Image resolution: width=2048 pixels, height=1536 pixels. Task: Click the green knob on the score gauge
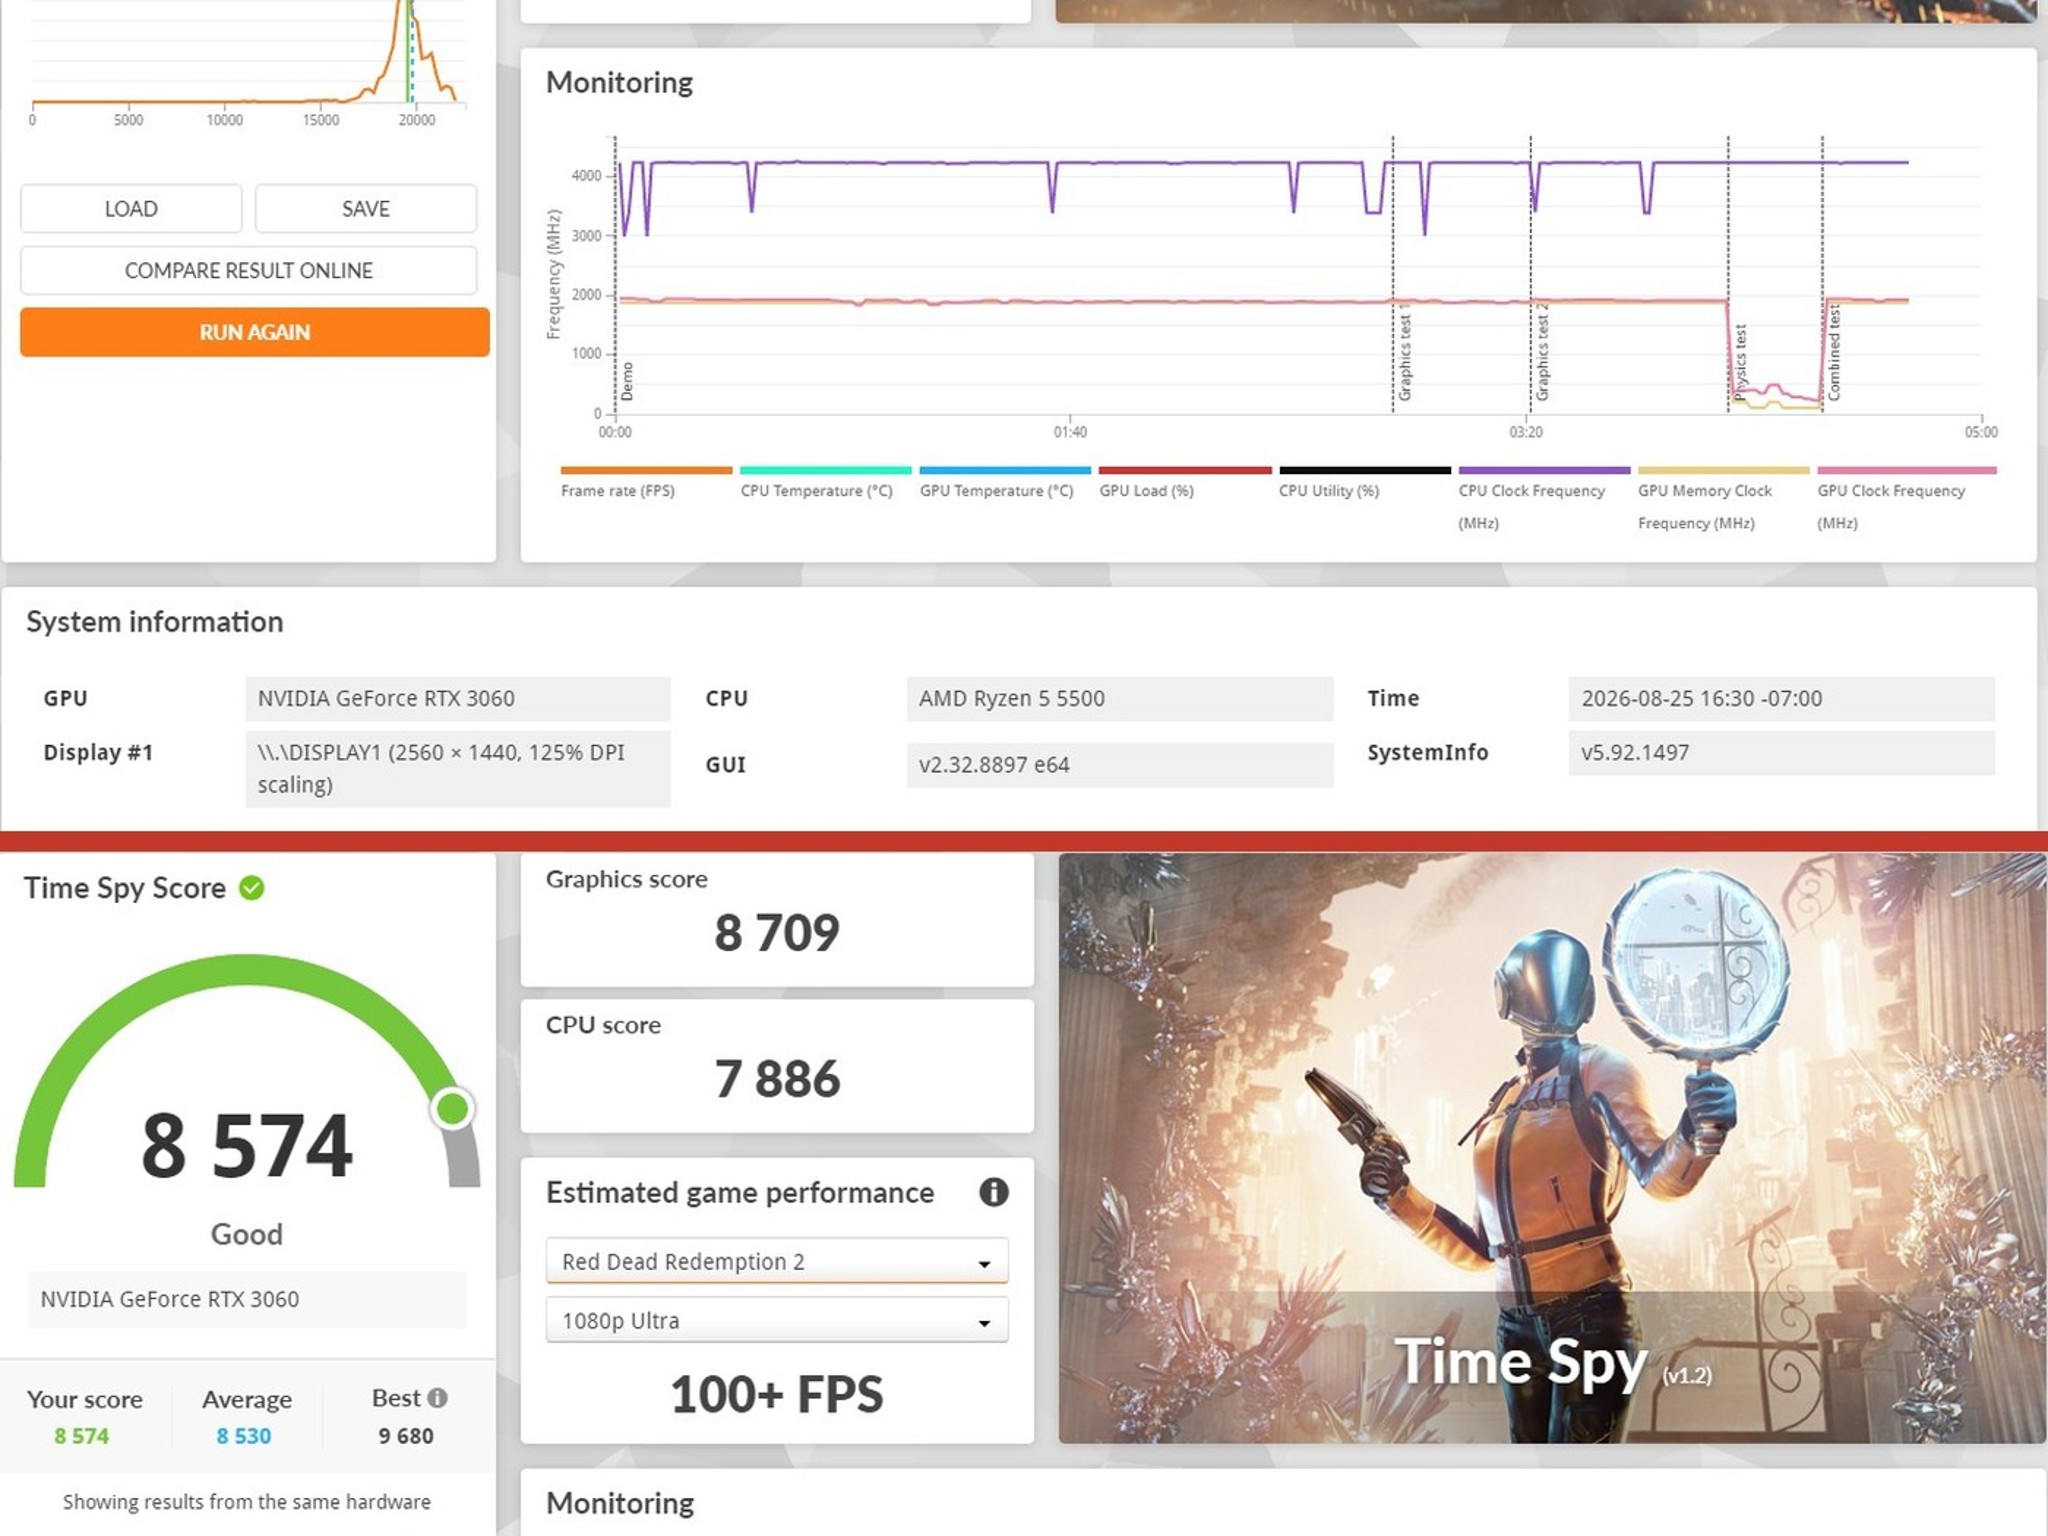[452, 1108]
